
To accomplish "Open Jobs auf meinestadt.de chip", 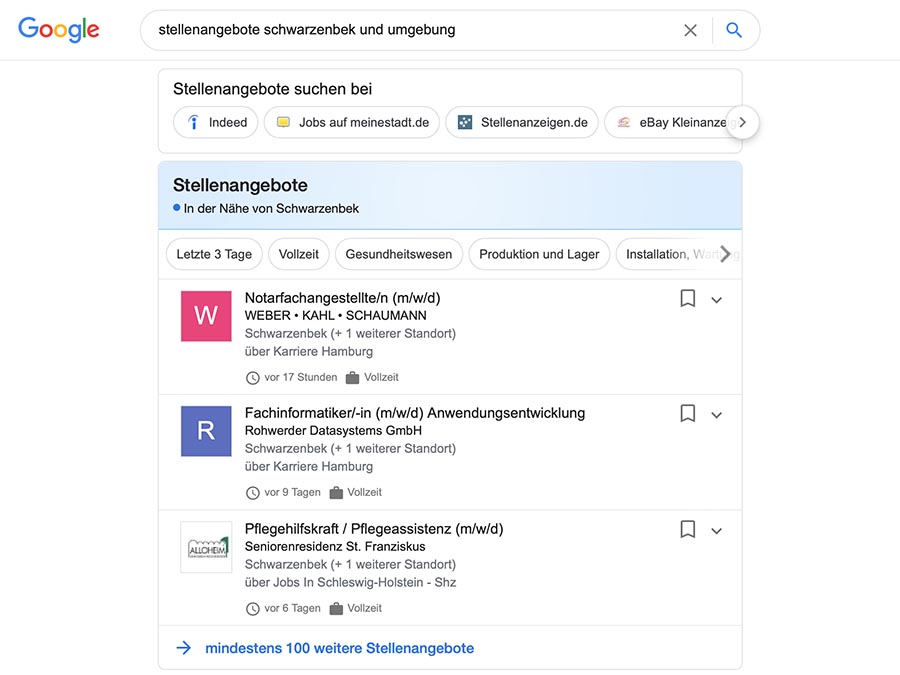I will tap(352, 122).
